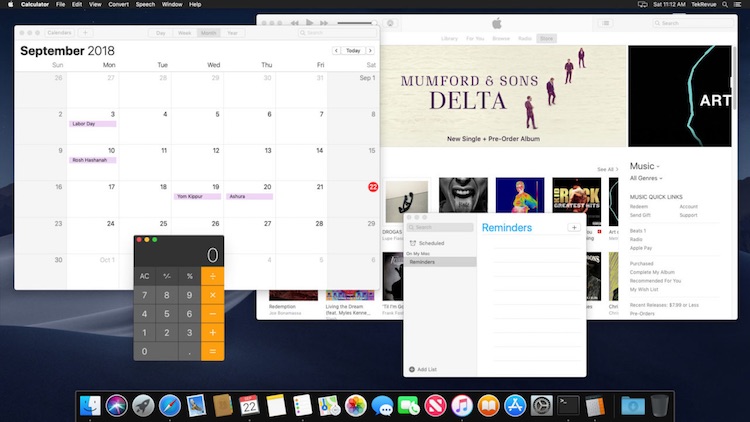Click the plus button in Reminders
This screenshot has height=422, width=750.
pos(574,228)
